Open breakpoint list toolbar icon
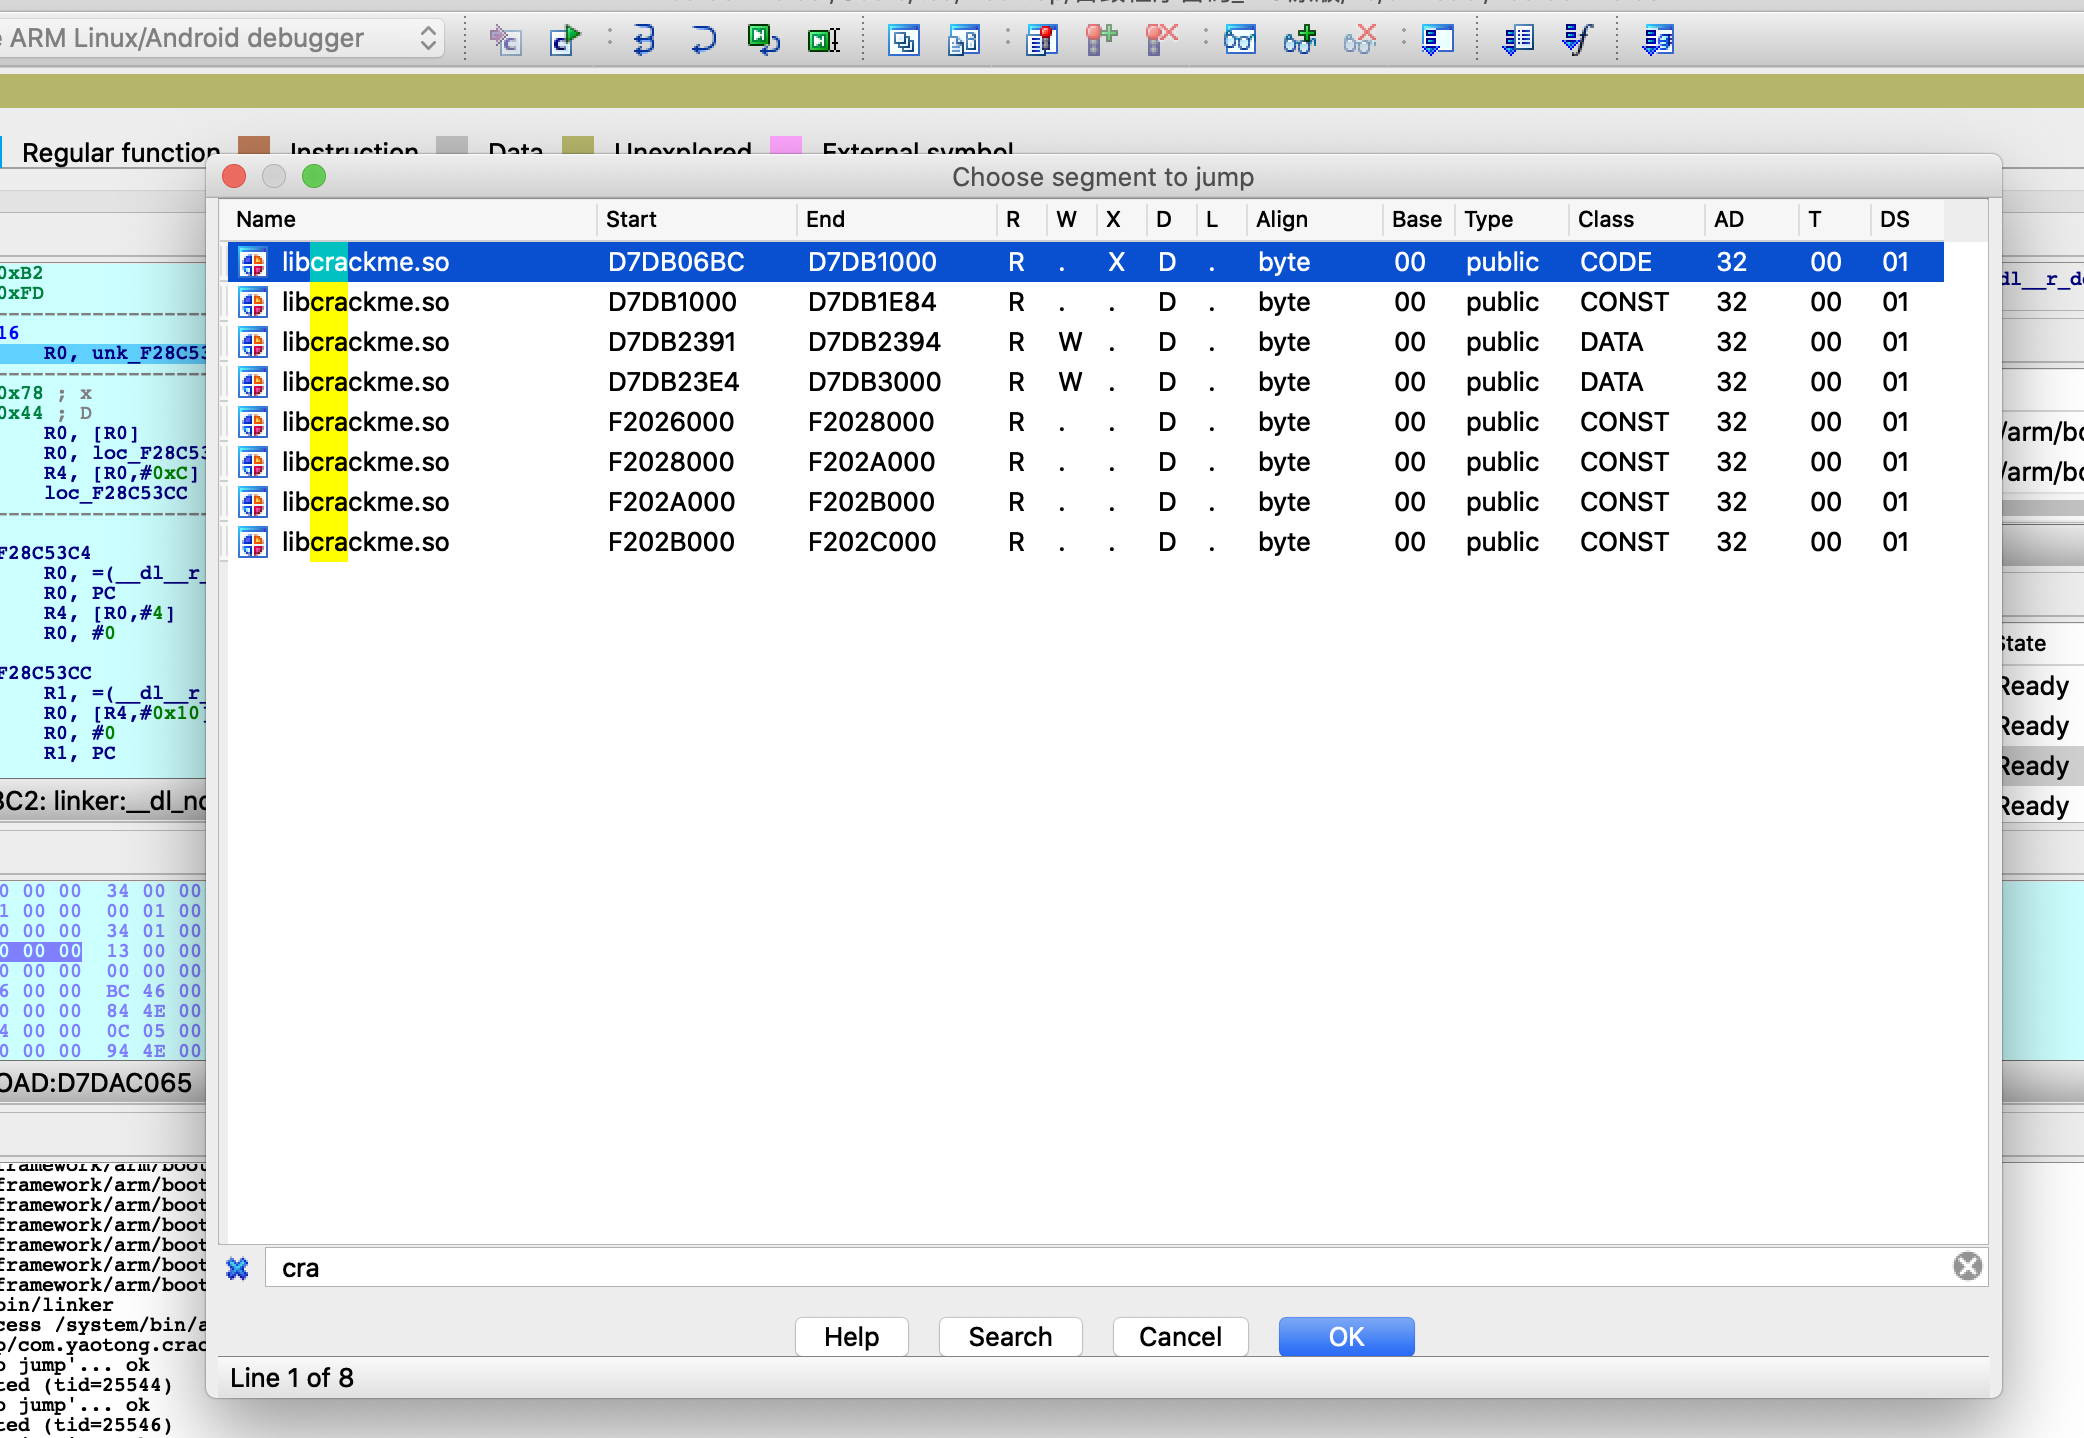2084x1438 pixels. click(1041, 40)
